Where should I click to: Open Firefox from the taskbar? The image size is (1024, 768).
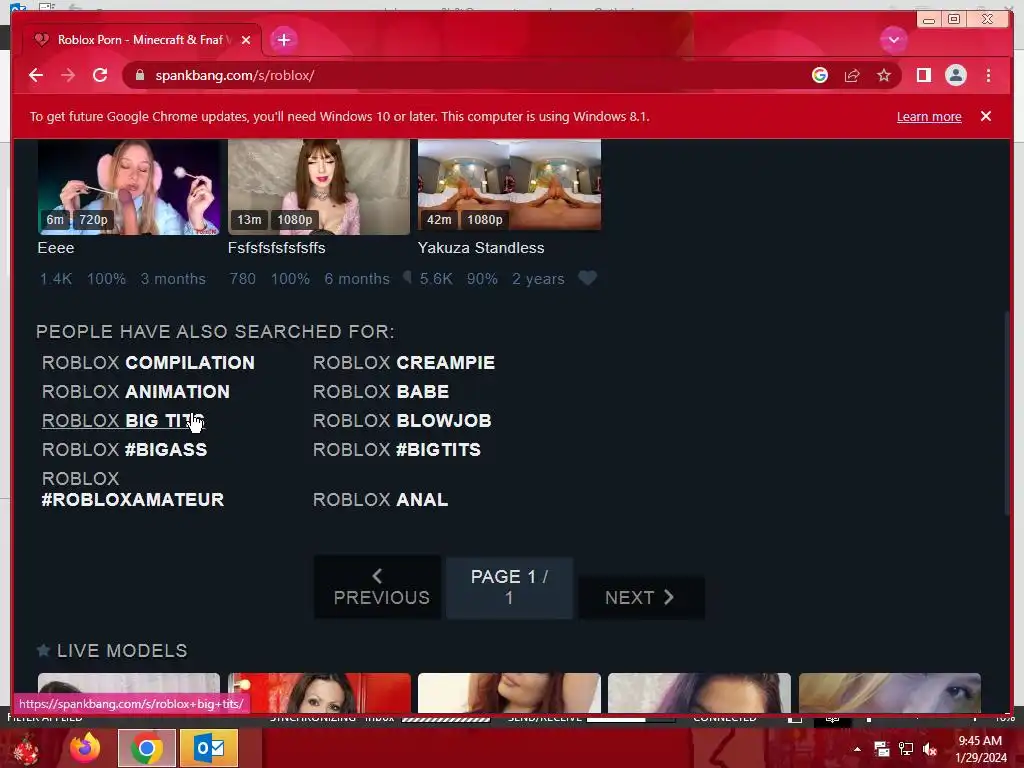click(86, 748)
